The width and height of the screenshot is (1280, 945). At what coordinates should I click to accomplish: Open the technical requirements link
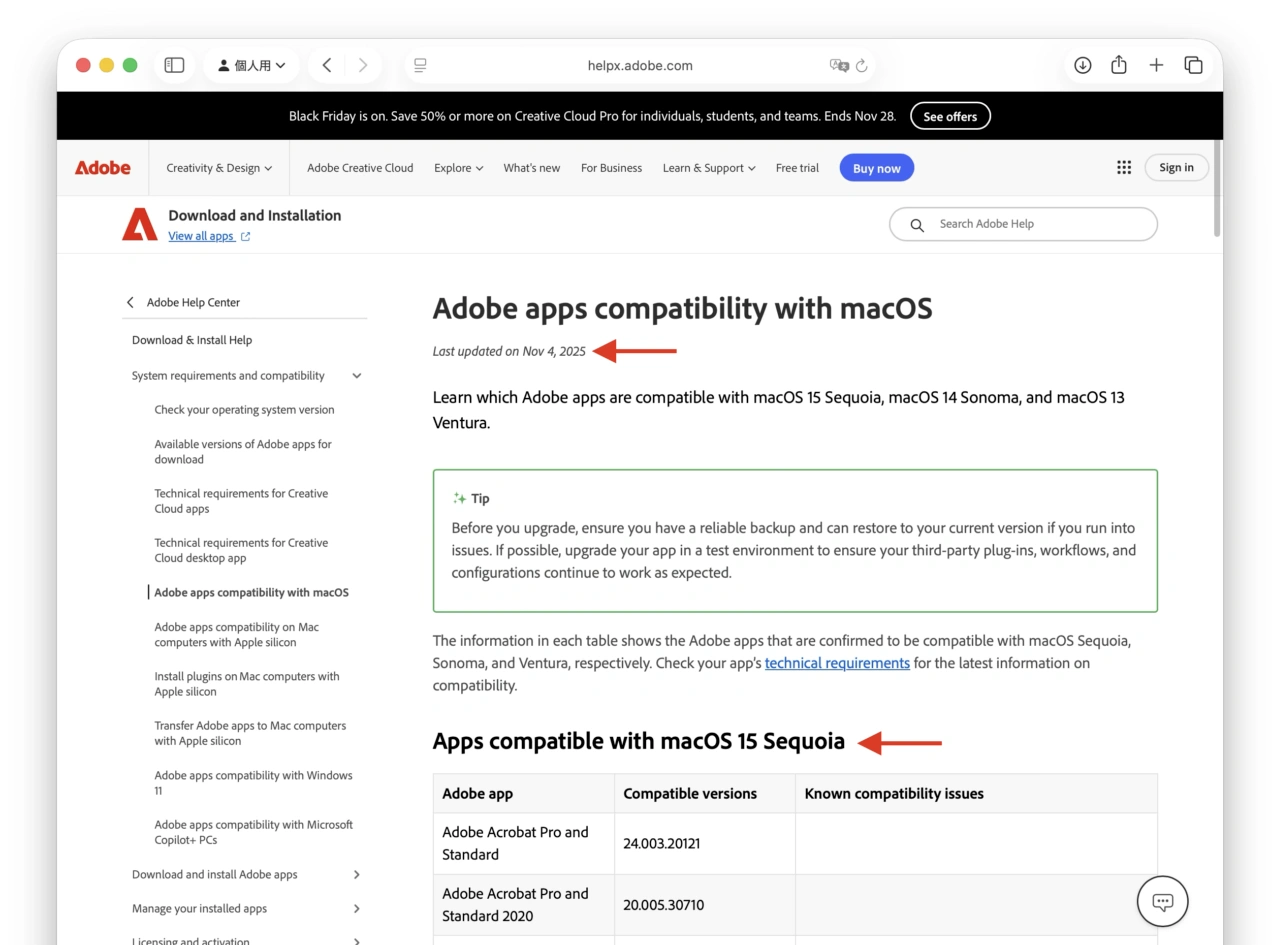coord(837,662)
